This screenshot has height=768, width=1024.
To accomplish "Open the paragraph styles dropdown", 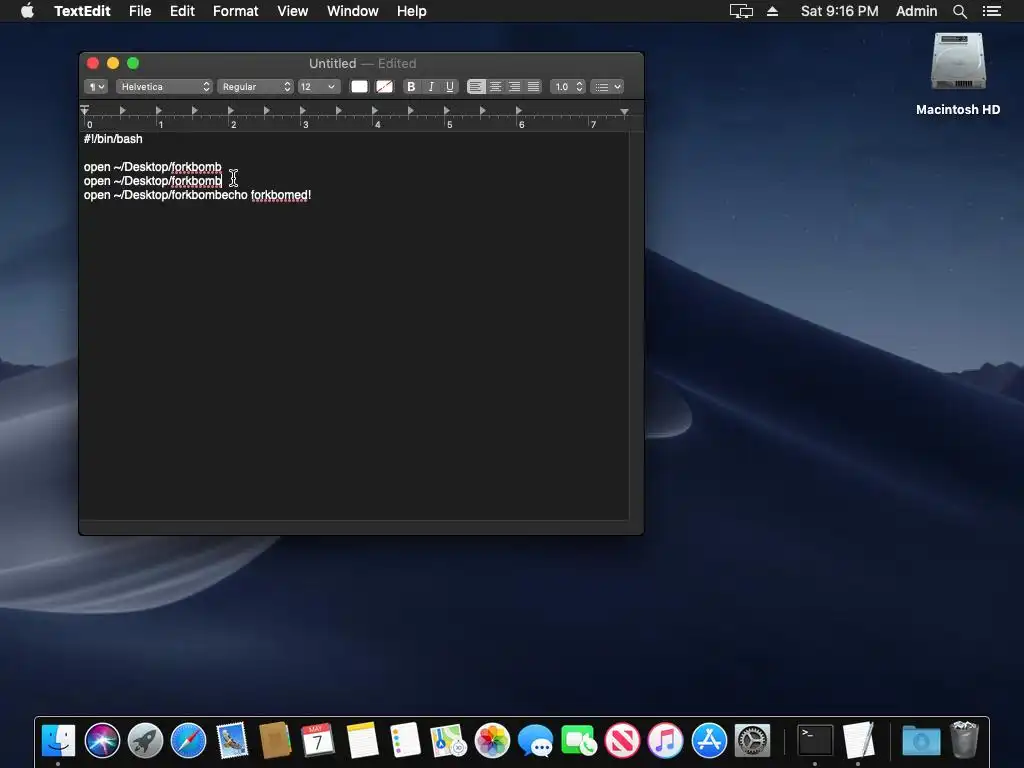I will [95, 86].
